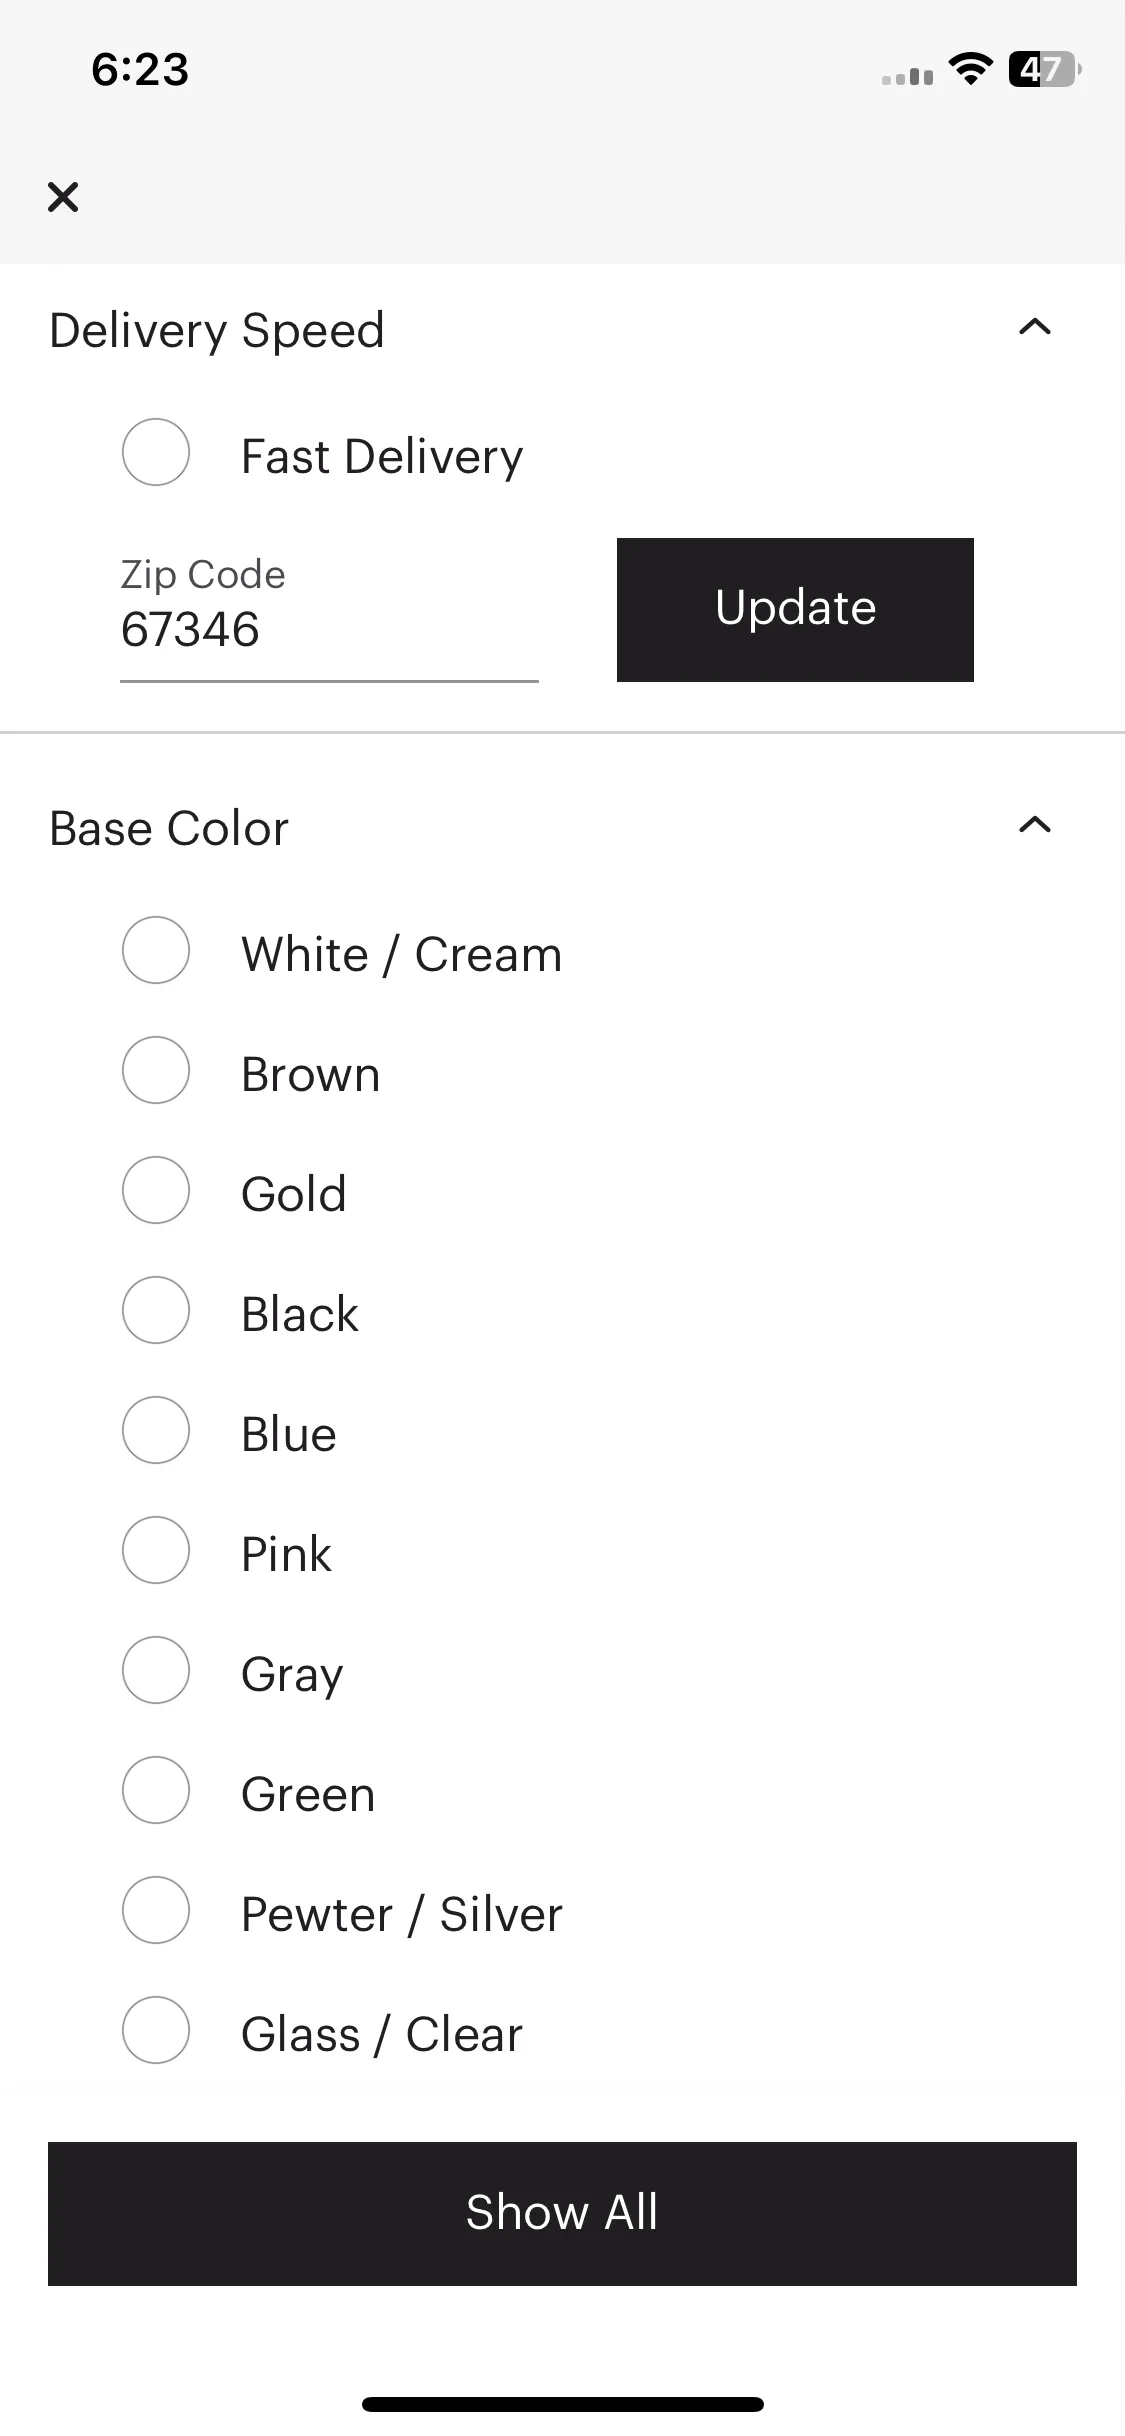Select Brown base color
The image size is (1125, 2436).
(x=156, y=1070)
